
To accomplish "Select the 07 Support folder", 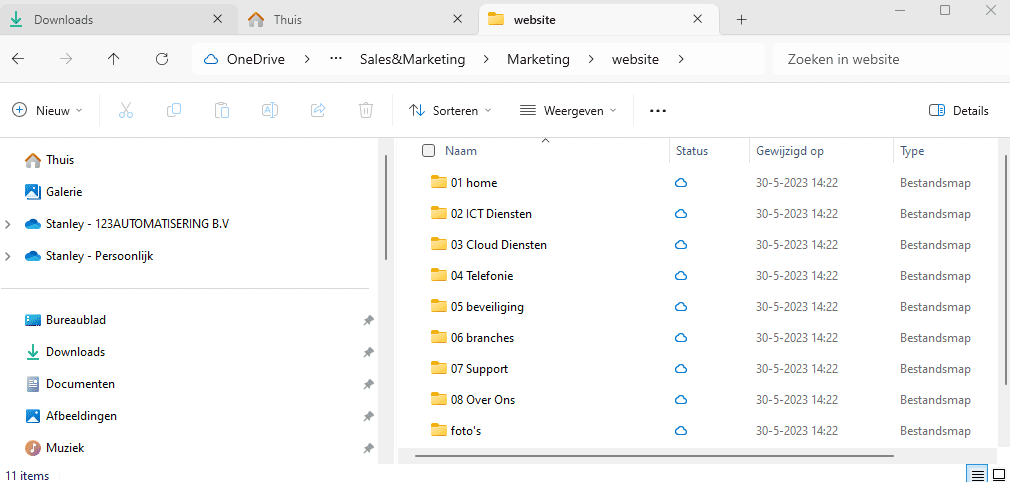I will click(479, 369).
